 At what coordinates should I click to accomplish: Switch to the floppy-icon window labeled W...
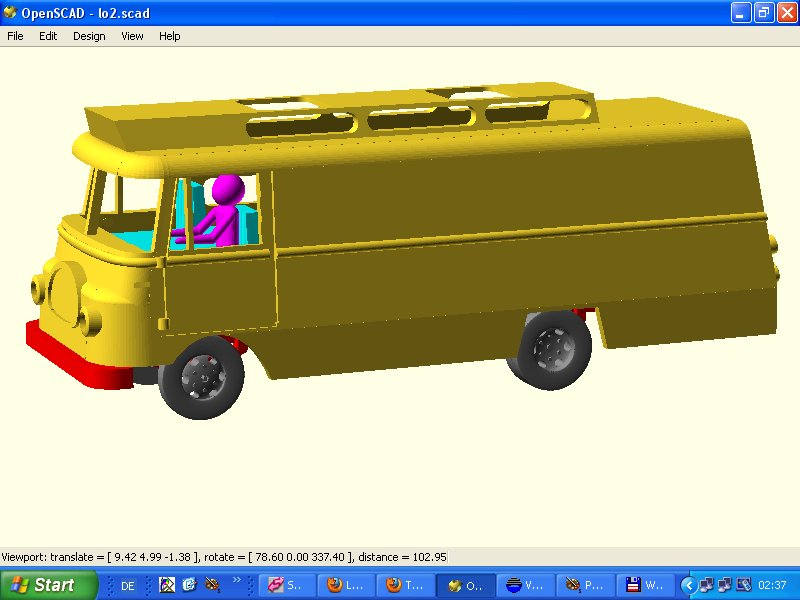(644, 586)
